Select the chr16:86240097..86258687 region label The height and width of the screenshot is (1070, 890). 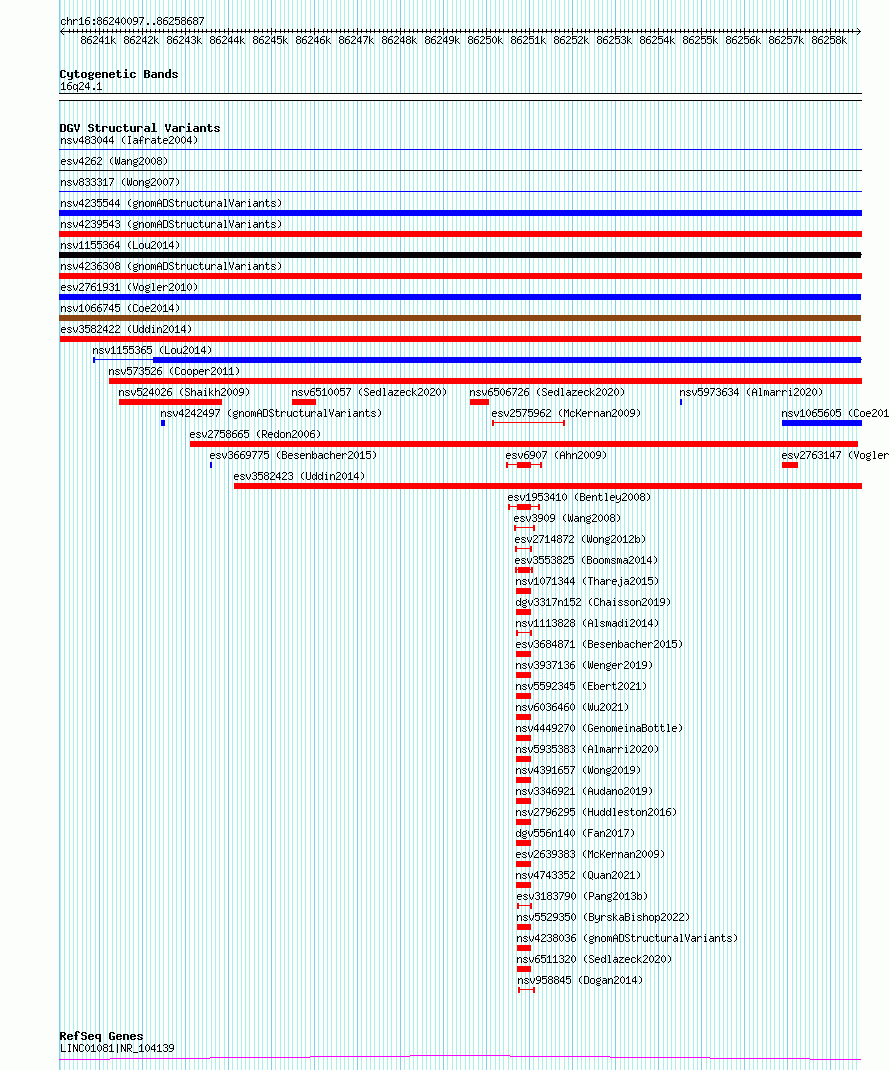click(132, 21)
